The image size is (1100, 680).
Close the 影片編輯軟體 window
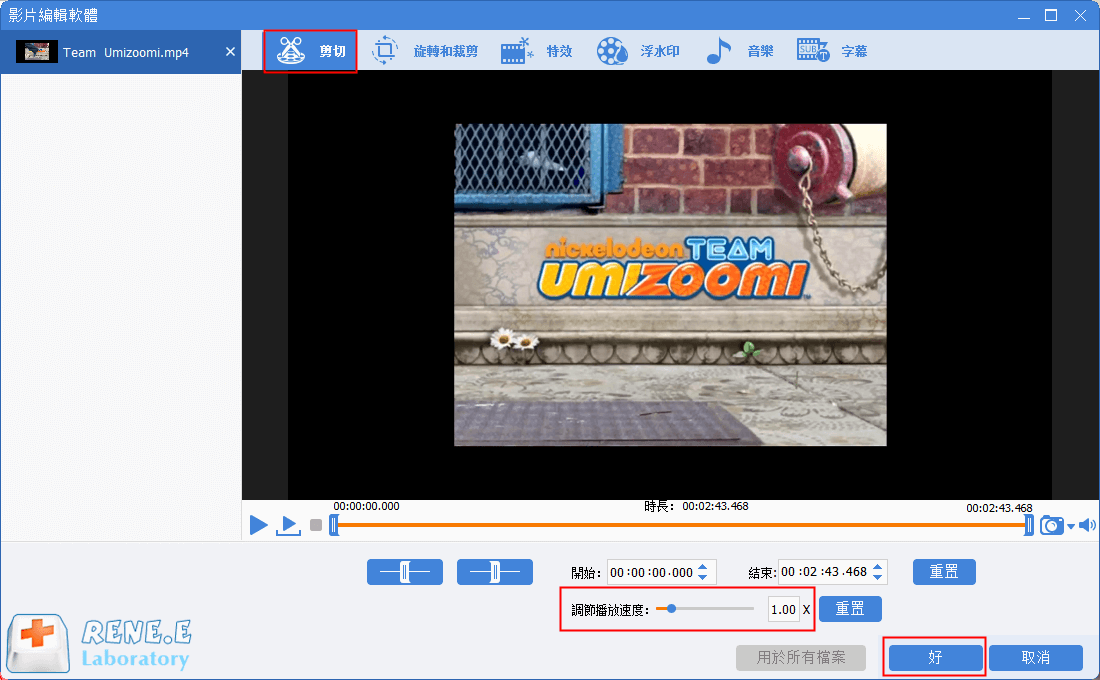tap(1080, 15)
